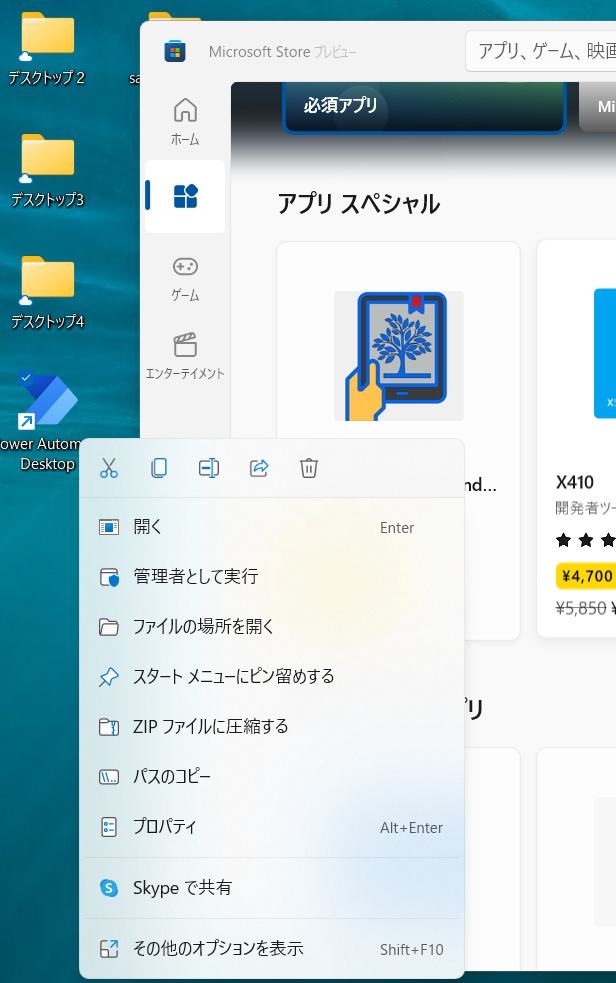This screenshot has width=616, height=983.
Task: Click the Cut scissors icon in context menu
Action: coord(109,468)
